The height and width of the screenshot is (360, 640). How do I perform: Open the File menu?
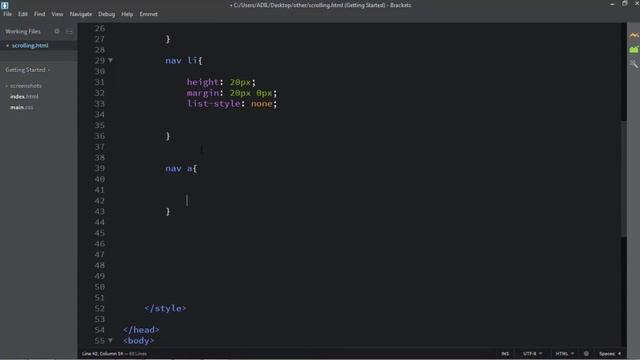pyautogui.click(x=7, y=14)
